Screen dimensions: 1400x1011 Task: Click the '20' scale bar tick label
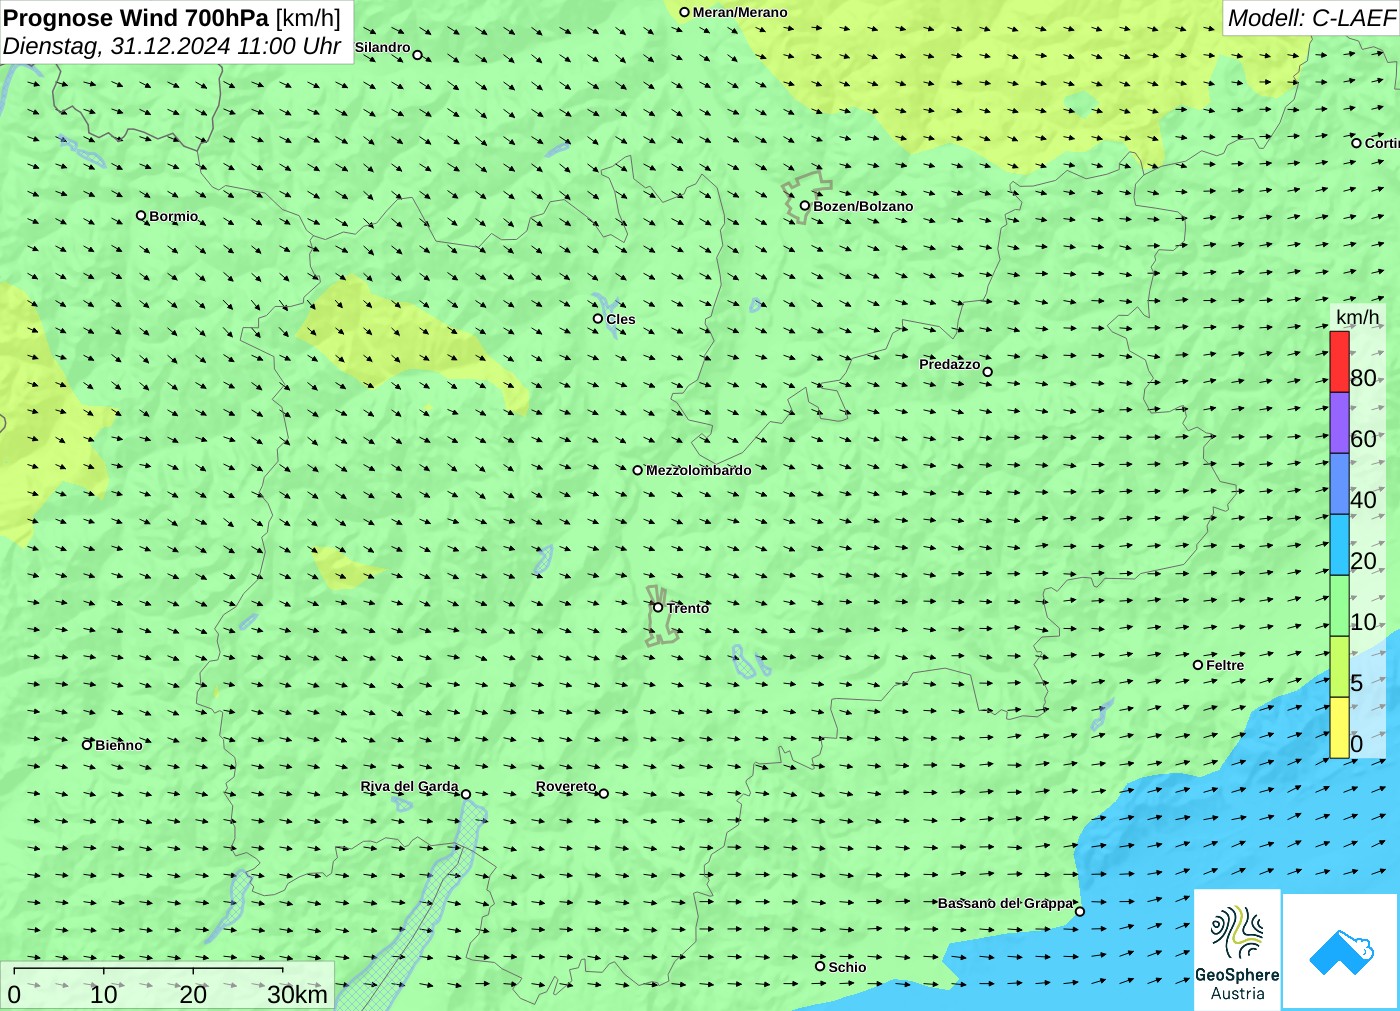(x=193, y=995)
